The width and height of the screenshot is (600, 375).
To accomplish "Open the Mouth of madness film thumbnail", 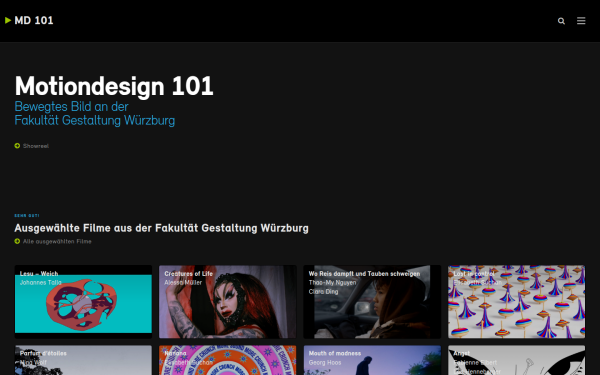I will pyautogui.click(x=372, y=360).
